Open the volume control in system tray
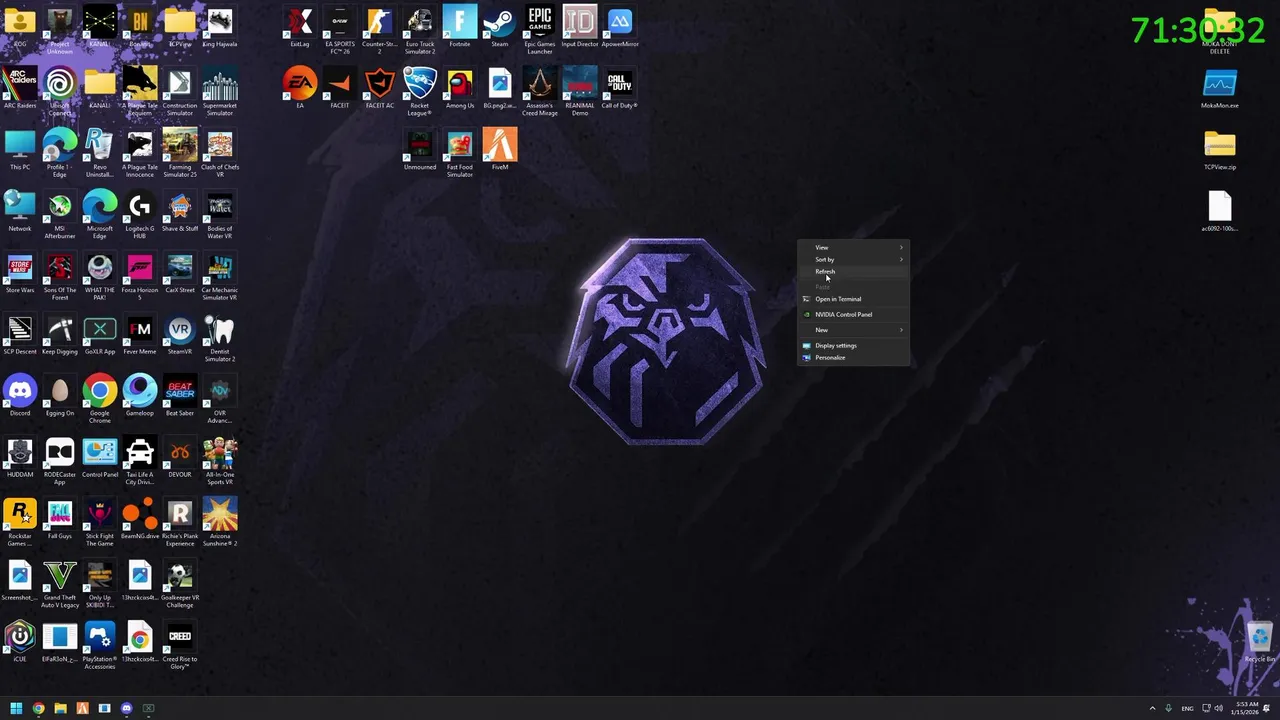1280x720 pixels. pos(1219,708)
